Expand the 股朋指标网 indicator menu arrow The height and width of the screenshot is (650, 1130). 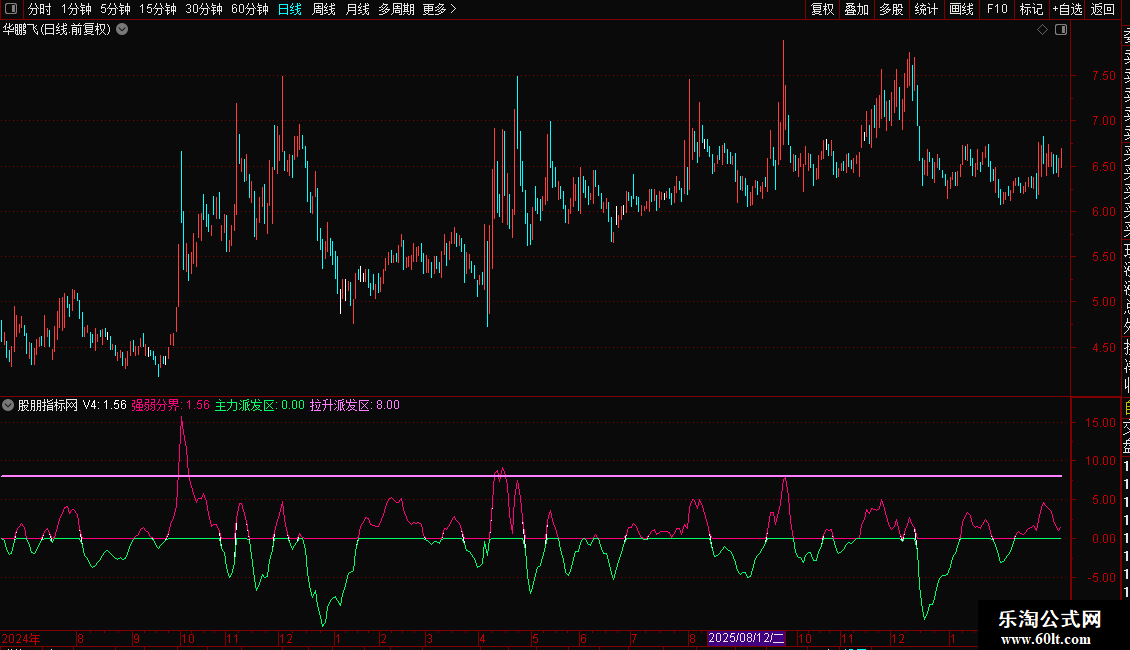click(9, 405)
